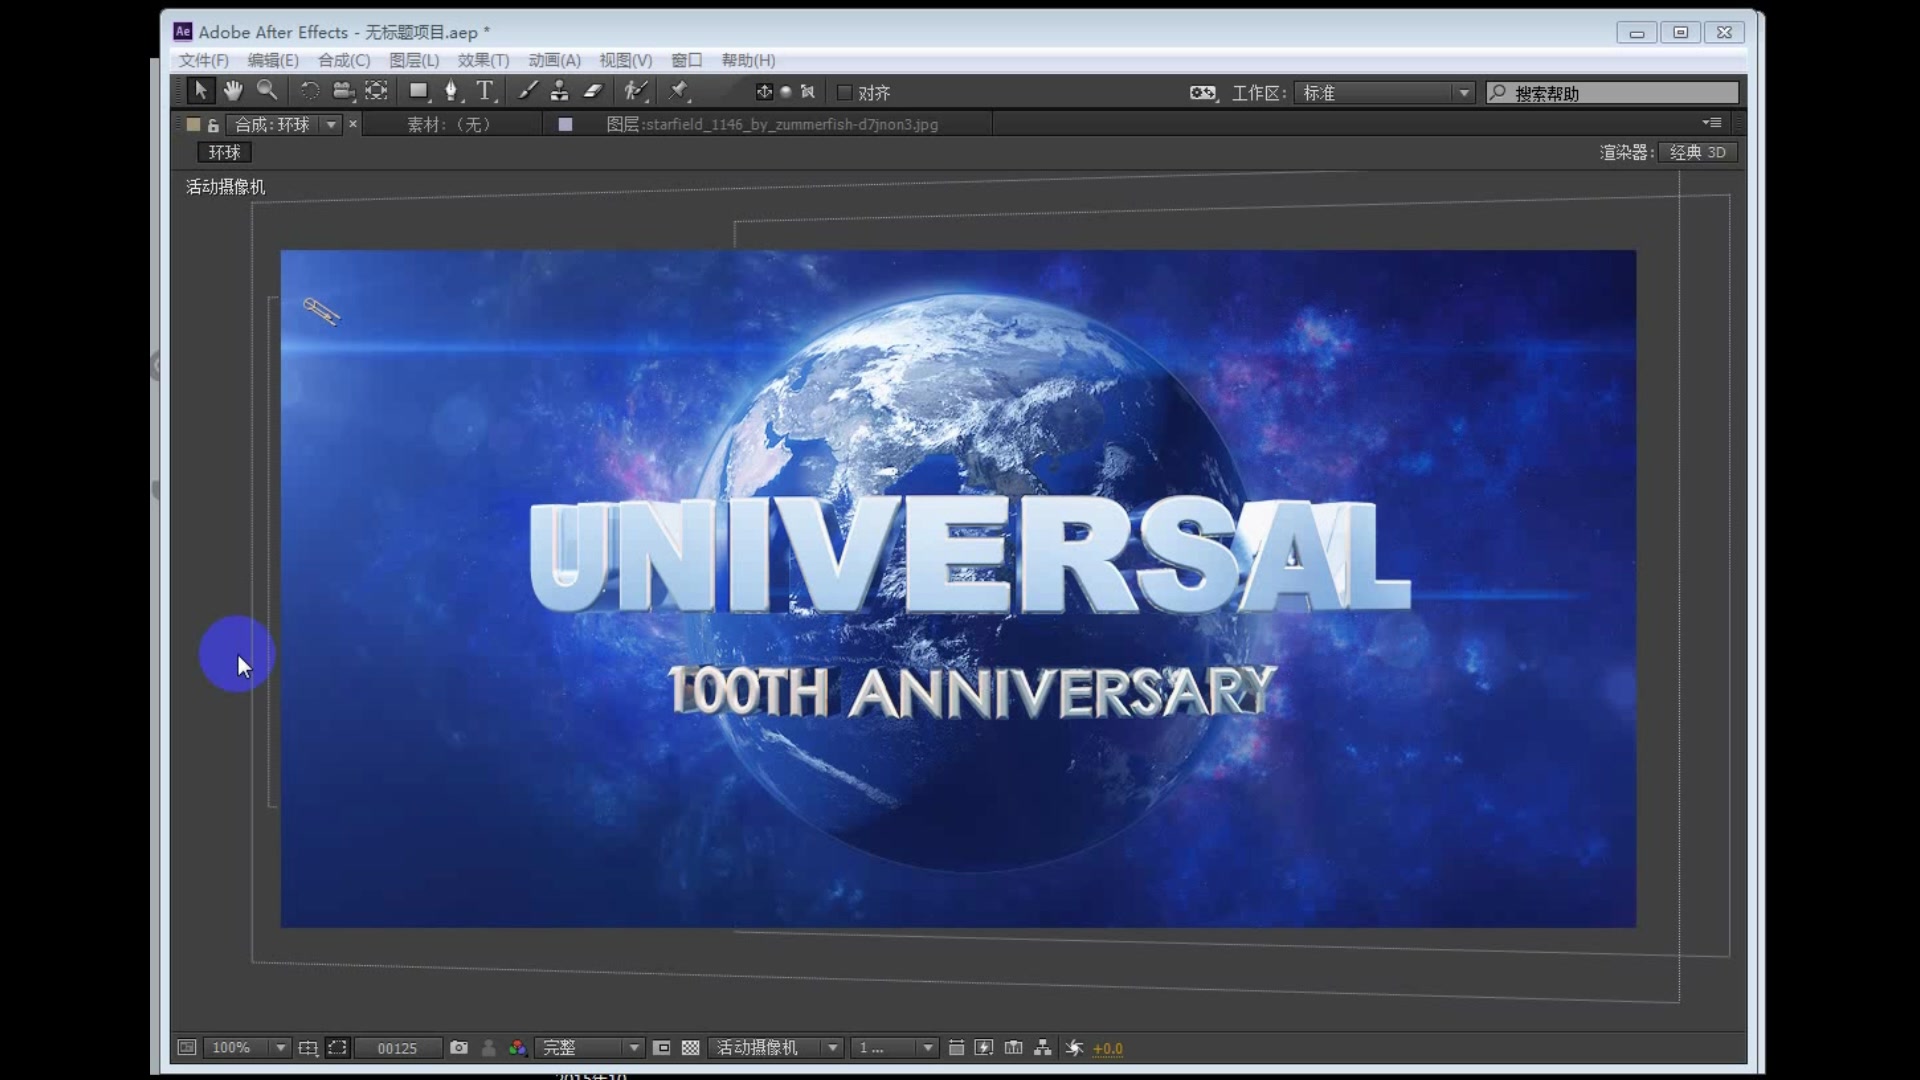Select the Hand tool
The height and width of the screenshot is (1080, 1920).
233,91
